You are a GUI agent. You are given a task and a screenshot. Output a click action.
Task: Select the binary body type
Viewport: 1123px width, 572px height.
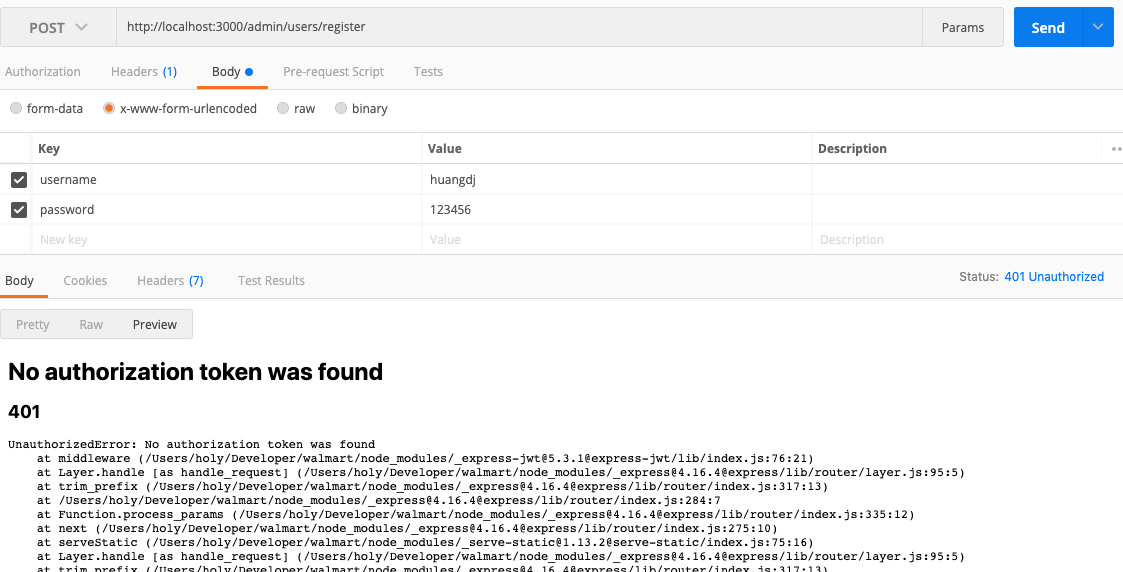(x=342, y=108)
